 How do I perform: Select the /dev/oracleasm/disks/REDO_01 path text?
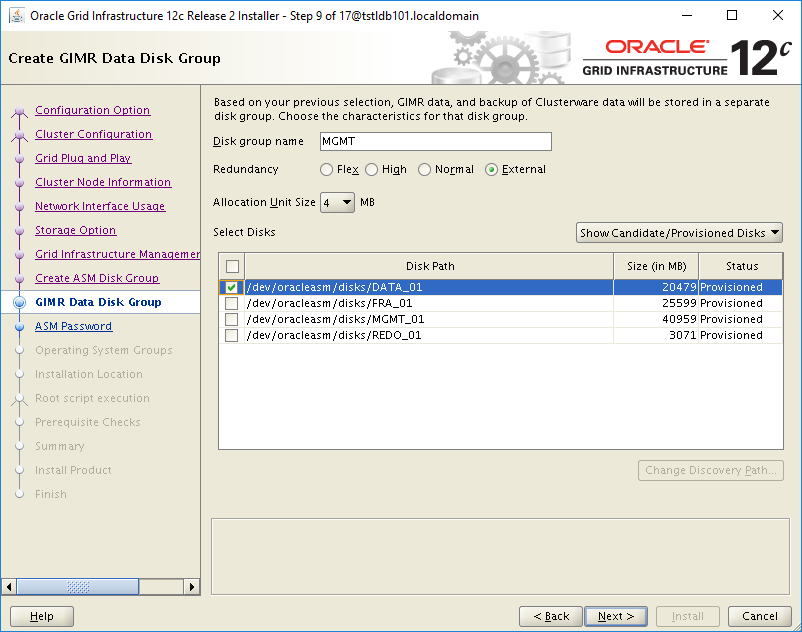[334, 335]
